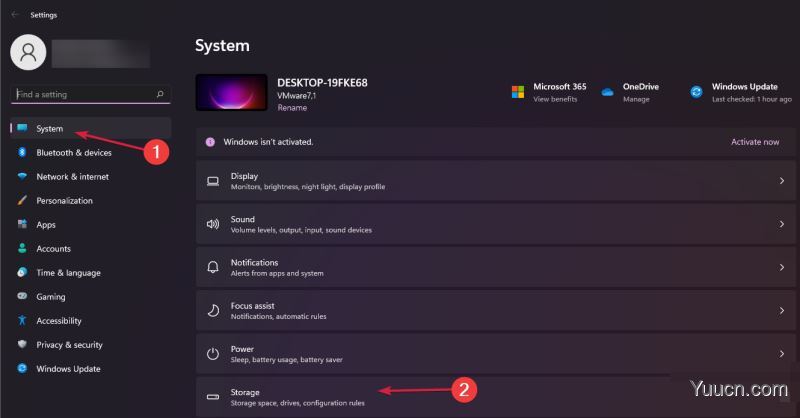The image size is (800, 418).
Task: Click 'Monitors, brightness, night light, display profile' text
Action: point(308,187)
